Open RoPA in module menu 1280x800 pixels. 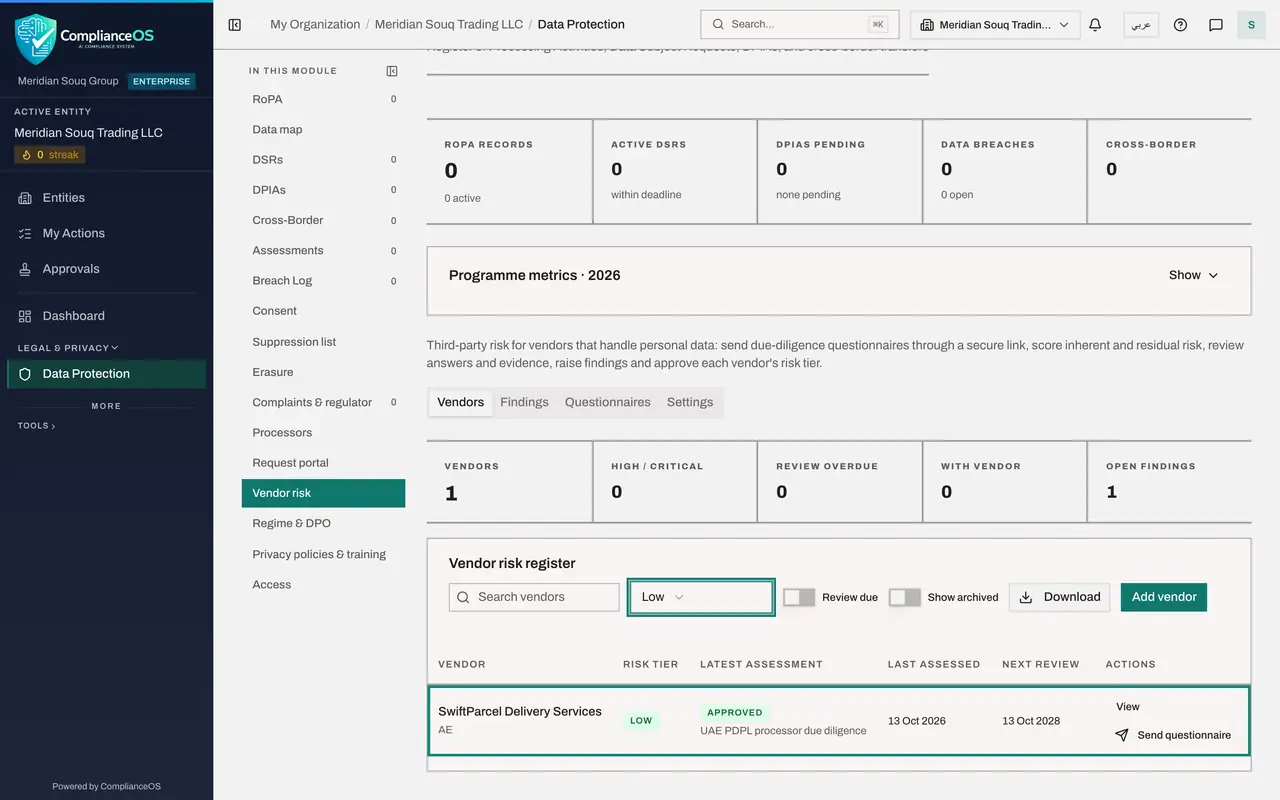click(323, 99)
